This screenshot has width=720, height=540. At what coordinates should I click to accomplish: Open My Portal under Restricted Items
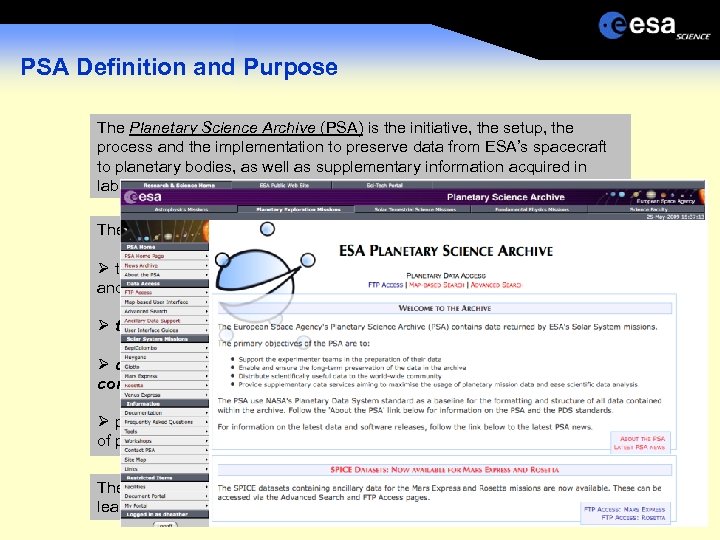(165, 506)
